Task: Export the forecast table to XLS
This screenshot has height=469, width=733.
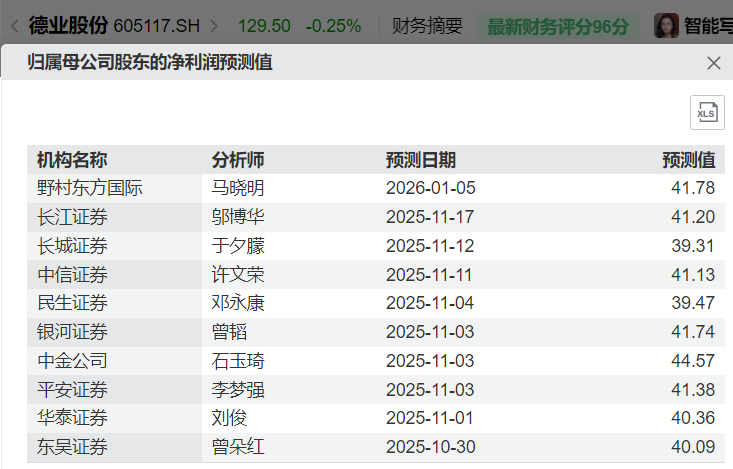Action: click(x=707, y=113)
